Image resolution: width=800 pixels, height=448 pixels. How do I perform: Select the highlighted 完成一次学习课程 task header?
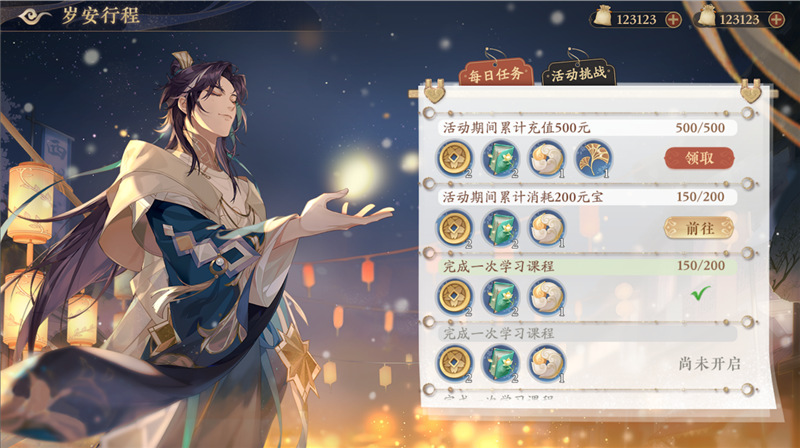[588, 266]
